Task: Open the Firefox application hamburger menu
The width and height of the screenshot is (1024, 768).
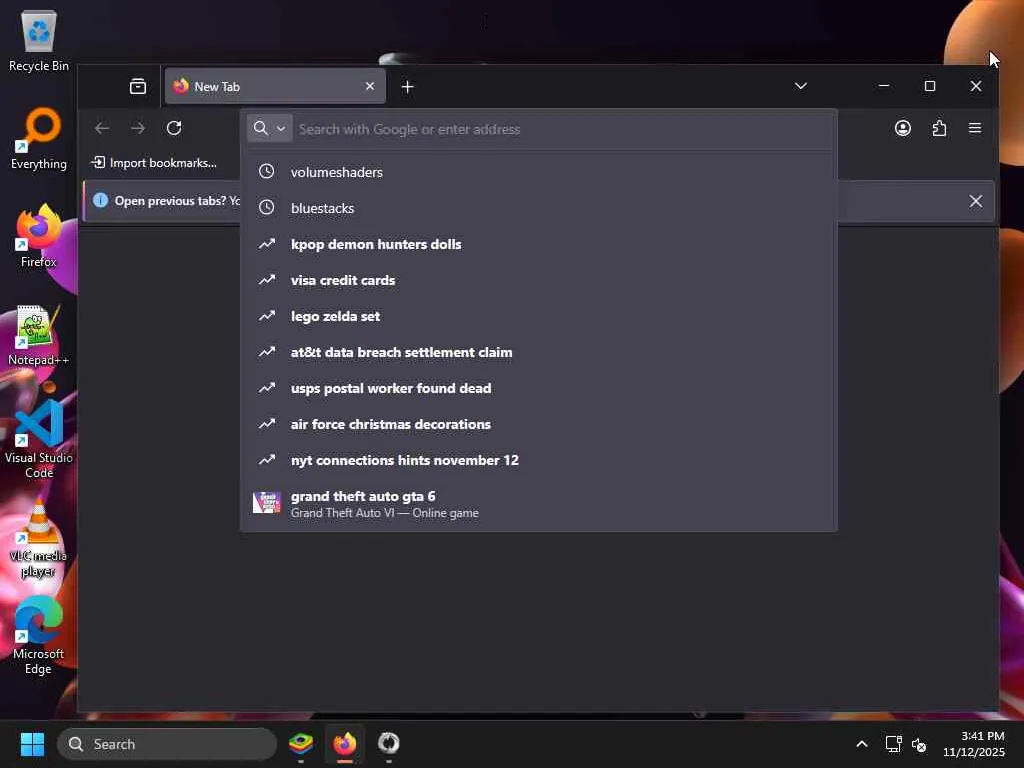Action: click(x=975, y=128)
